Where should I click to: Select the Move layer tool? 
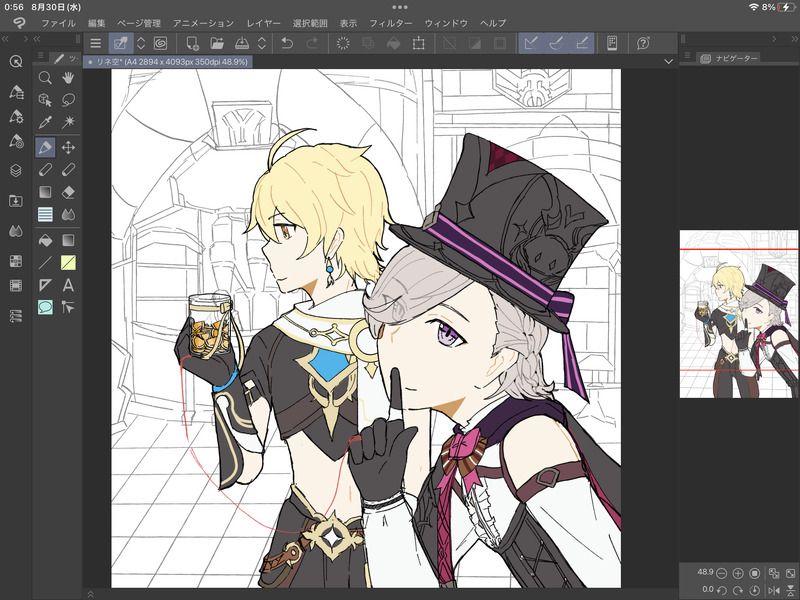tap(68, 147)
